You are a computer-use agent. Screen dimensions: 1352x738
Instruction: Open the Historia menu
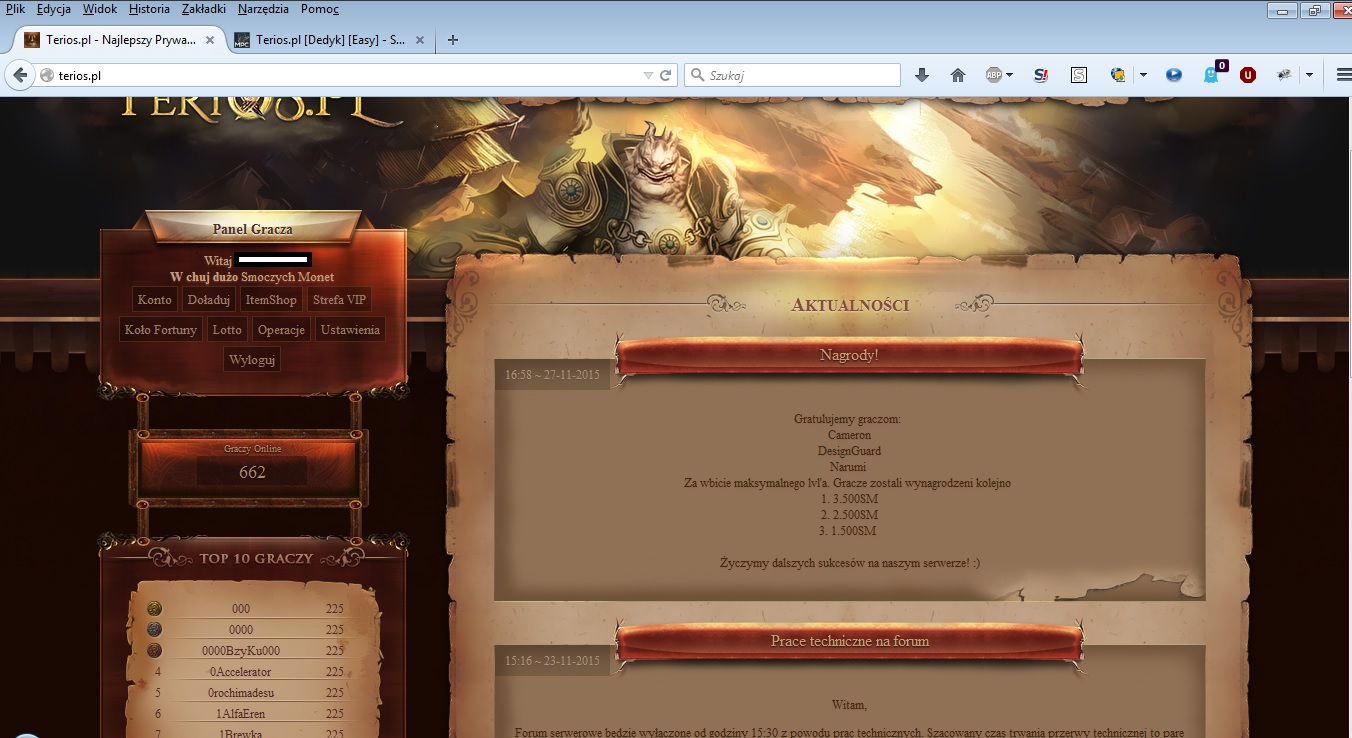[x=150, y=9]
